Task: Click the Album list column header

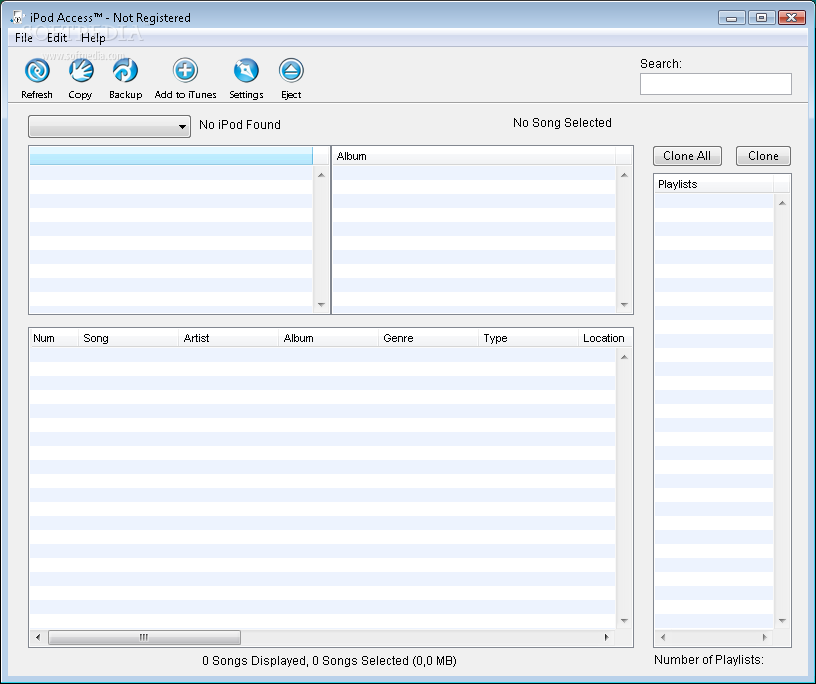Action: (x=473, y=156)
